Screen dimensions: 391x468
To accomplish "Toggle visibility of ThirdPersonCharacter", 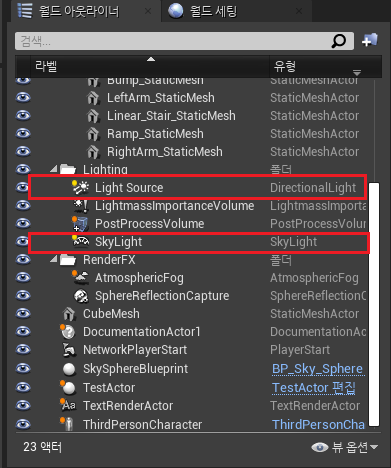I will click(x=23, y=424).
